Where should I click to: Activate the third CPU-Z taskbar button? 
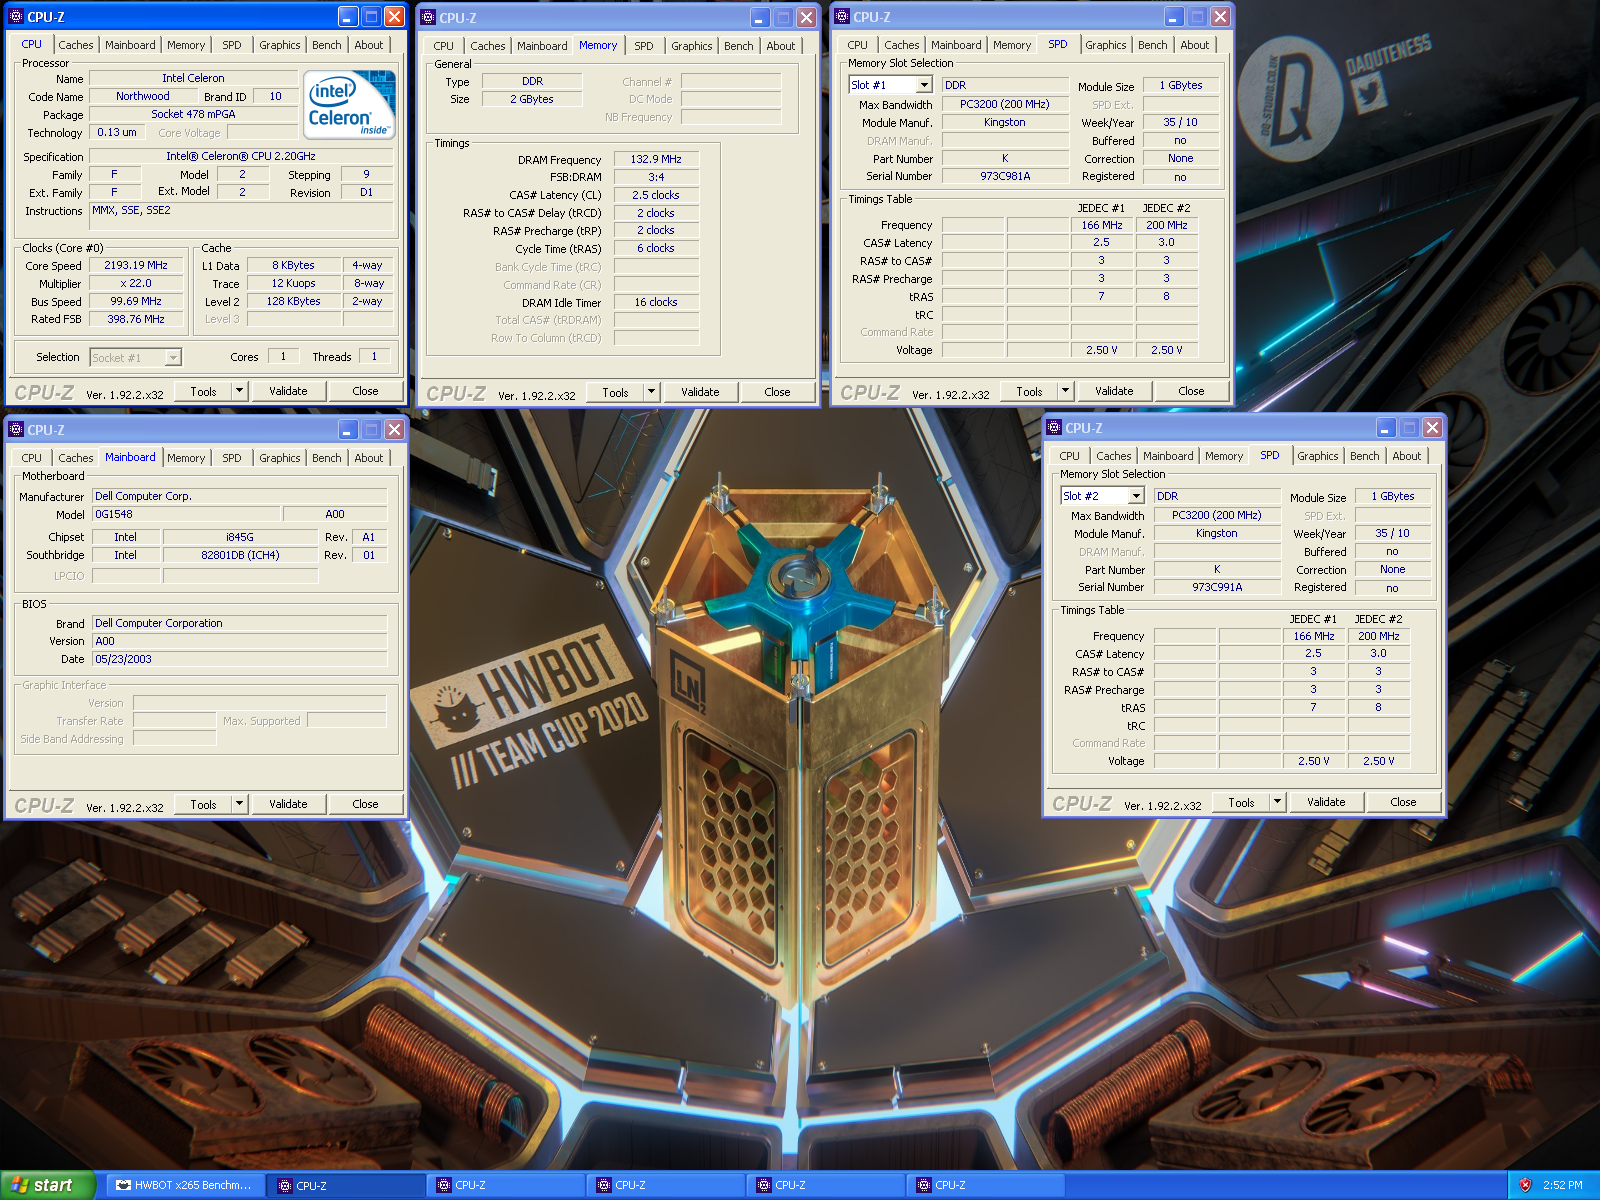coord(666,1185)
